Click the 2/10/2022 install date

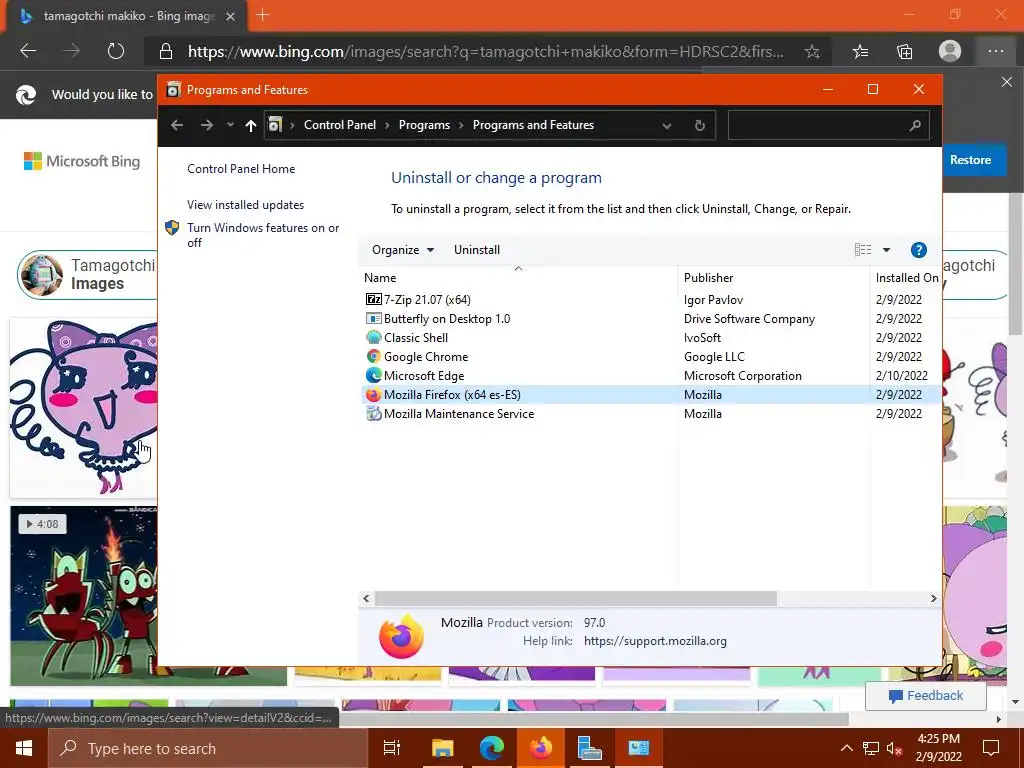[x=901, y=376]
